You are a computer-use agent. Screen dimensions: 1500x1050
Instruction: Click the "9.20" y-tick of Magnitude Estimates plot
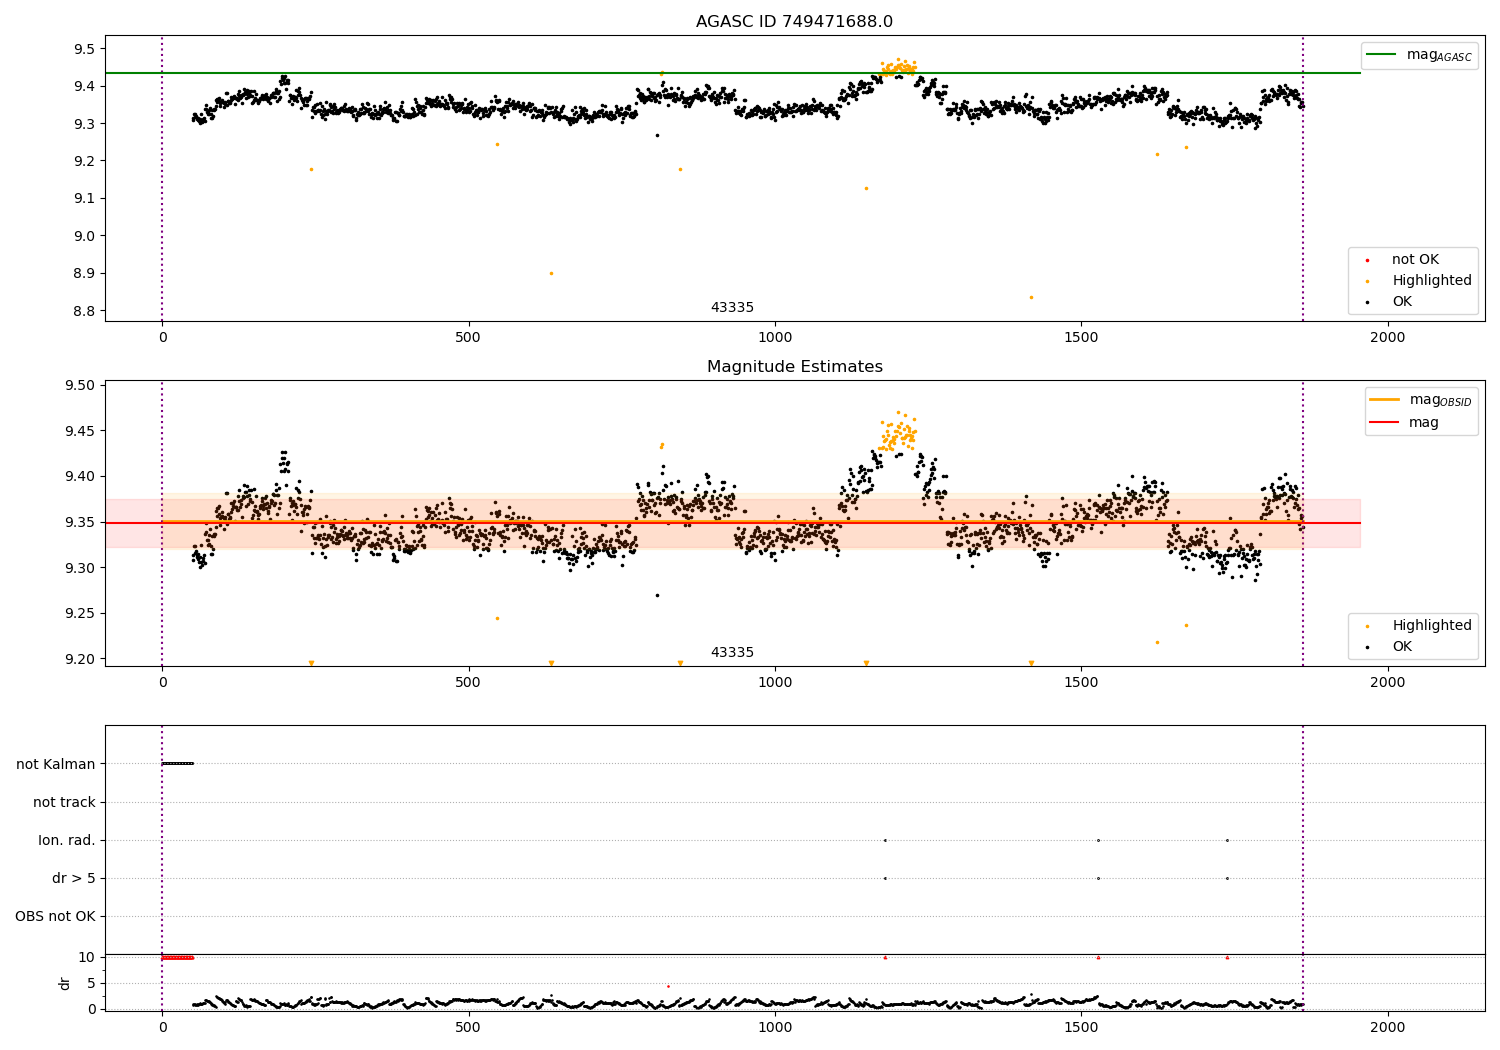click(x=80, y=659)
